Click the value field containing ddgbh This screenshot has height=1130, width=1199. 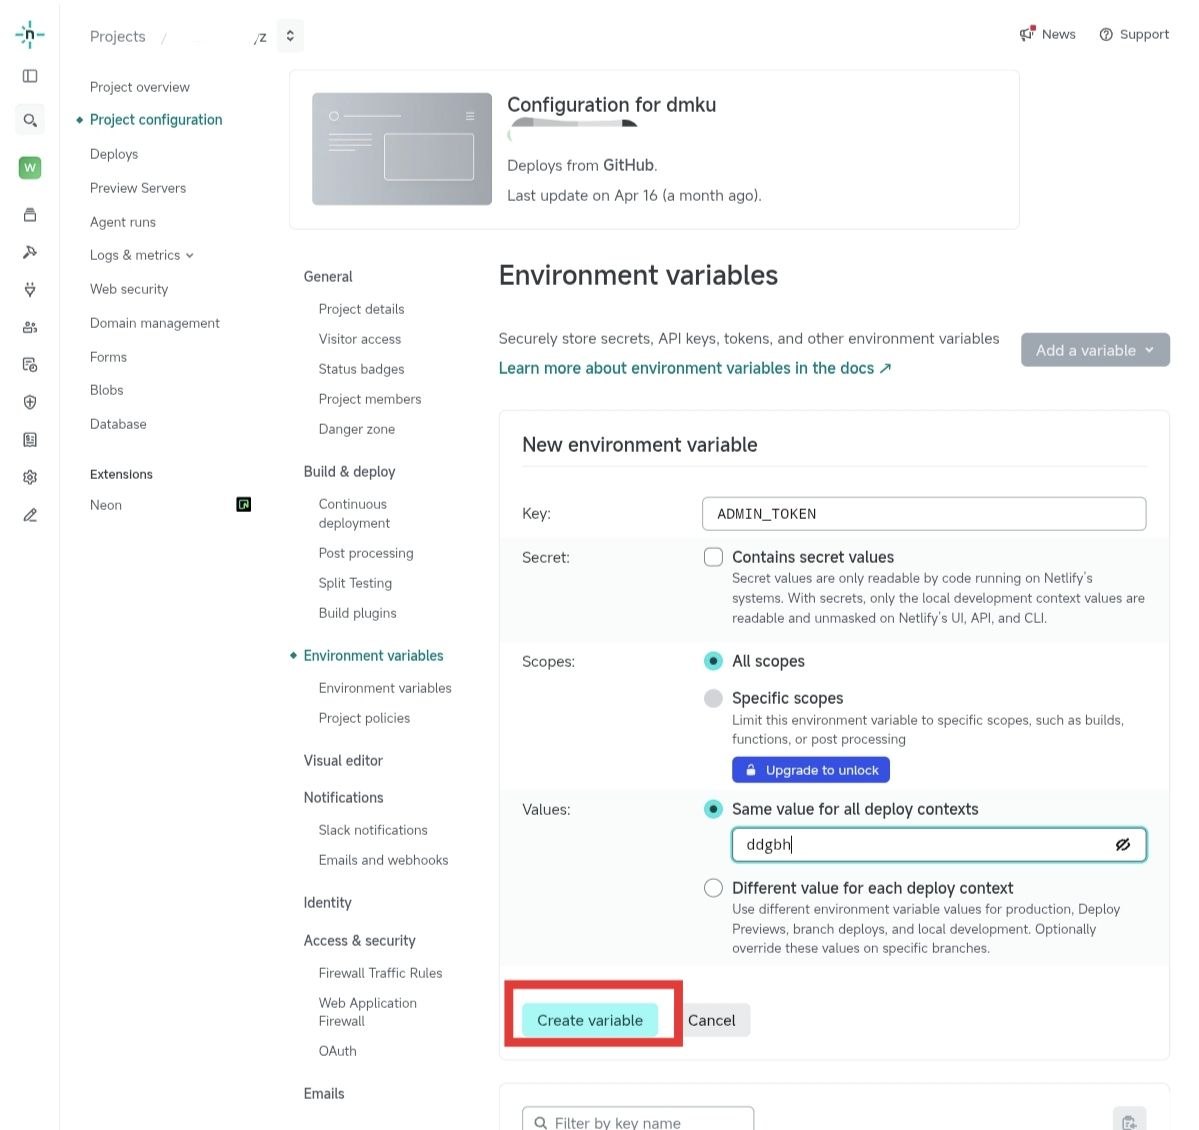pos(939,845)
